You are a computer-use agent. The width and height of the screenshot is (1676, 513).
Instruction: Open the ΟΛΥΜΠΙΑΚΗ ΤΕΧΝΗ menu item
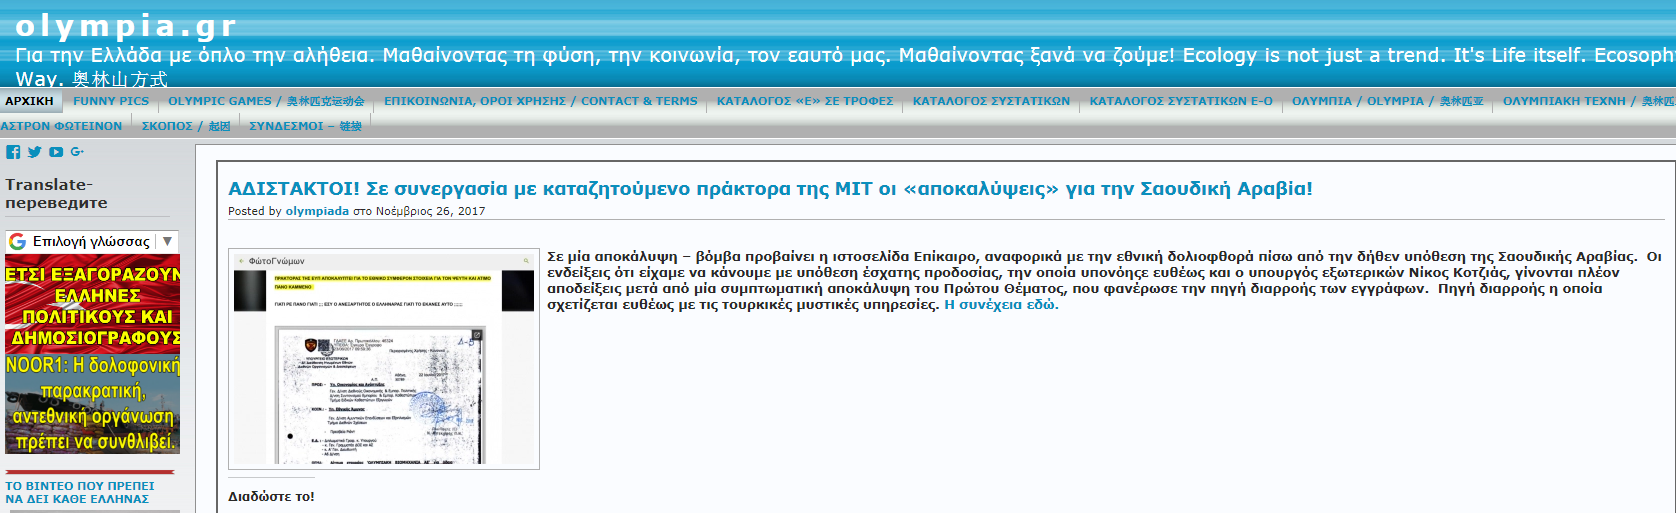pyautogui.click(x=1588, y=101)
